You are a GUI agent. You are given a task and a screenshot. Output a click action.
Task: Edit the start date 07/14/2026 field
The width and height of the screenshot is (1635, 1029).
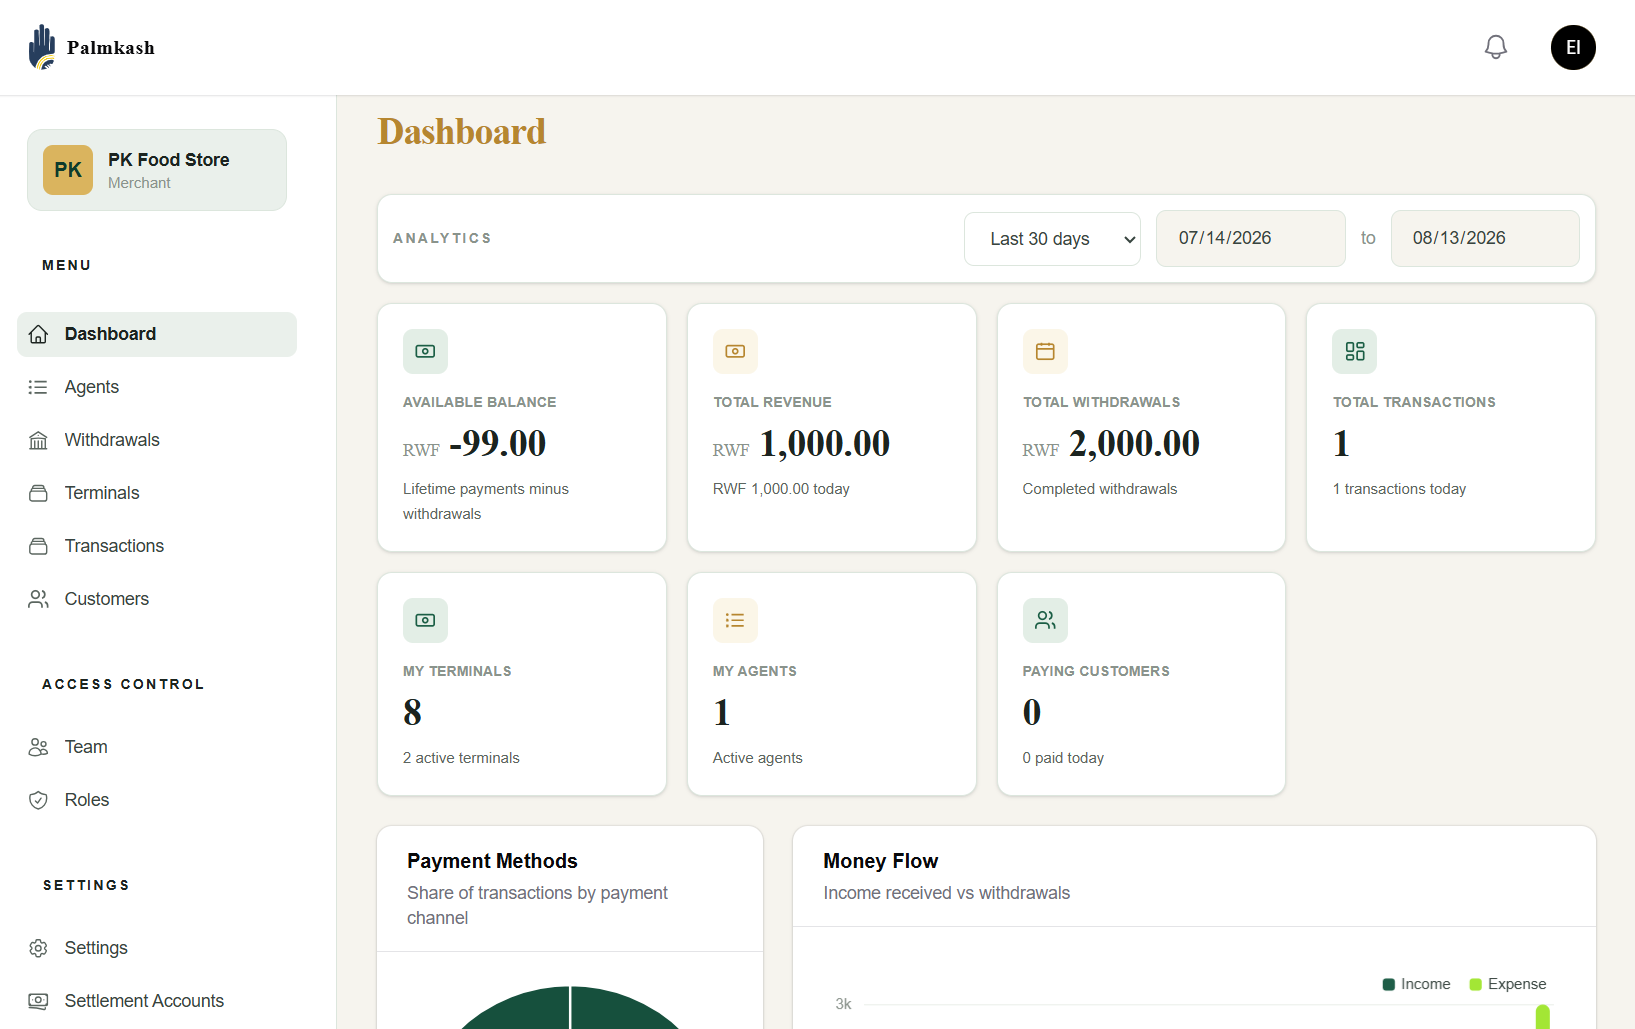pyautogui.click(x=1251, y=238)
